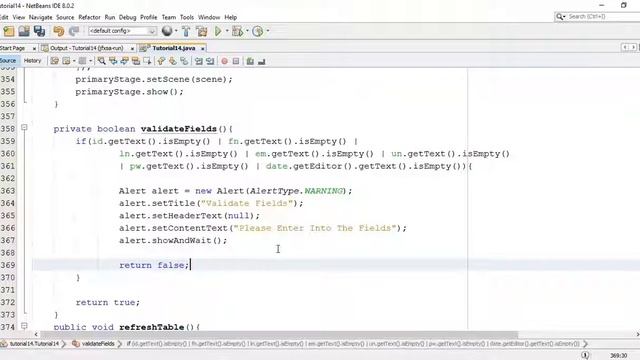Close the Output - Tutorial14 tab

[132, 49]
